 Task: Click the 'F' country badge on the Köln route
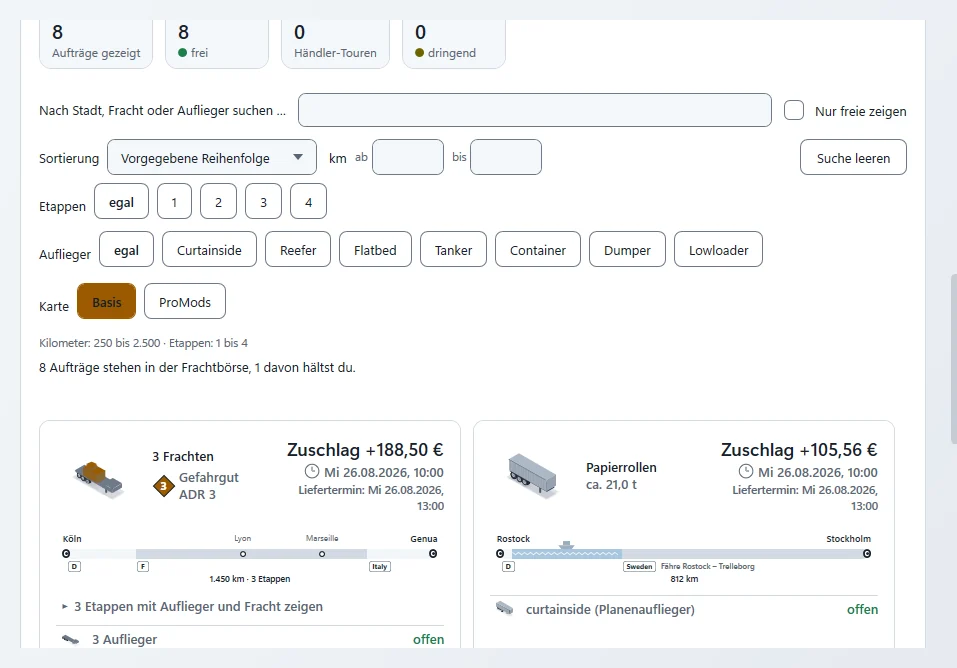tap(143, 567)
